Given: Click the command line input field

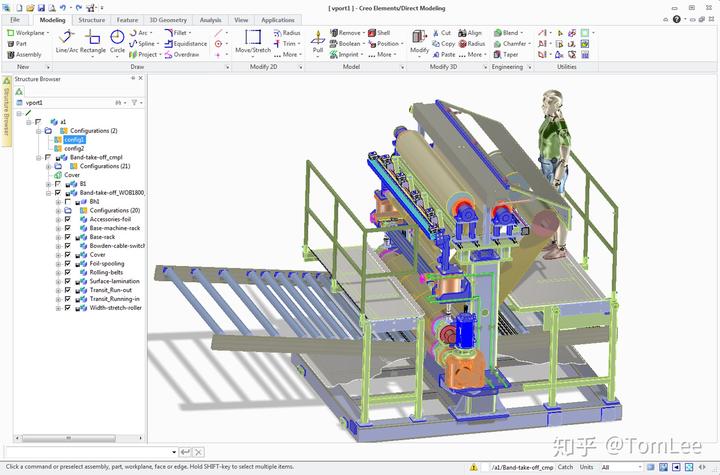Looking at the screenshot, I should pyautogui.click(x=89, y=452).
